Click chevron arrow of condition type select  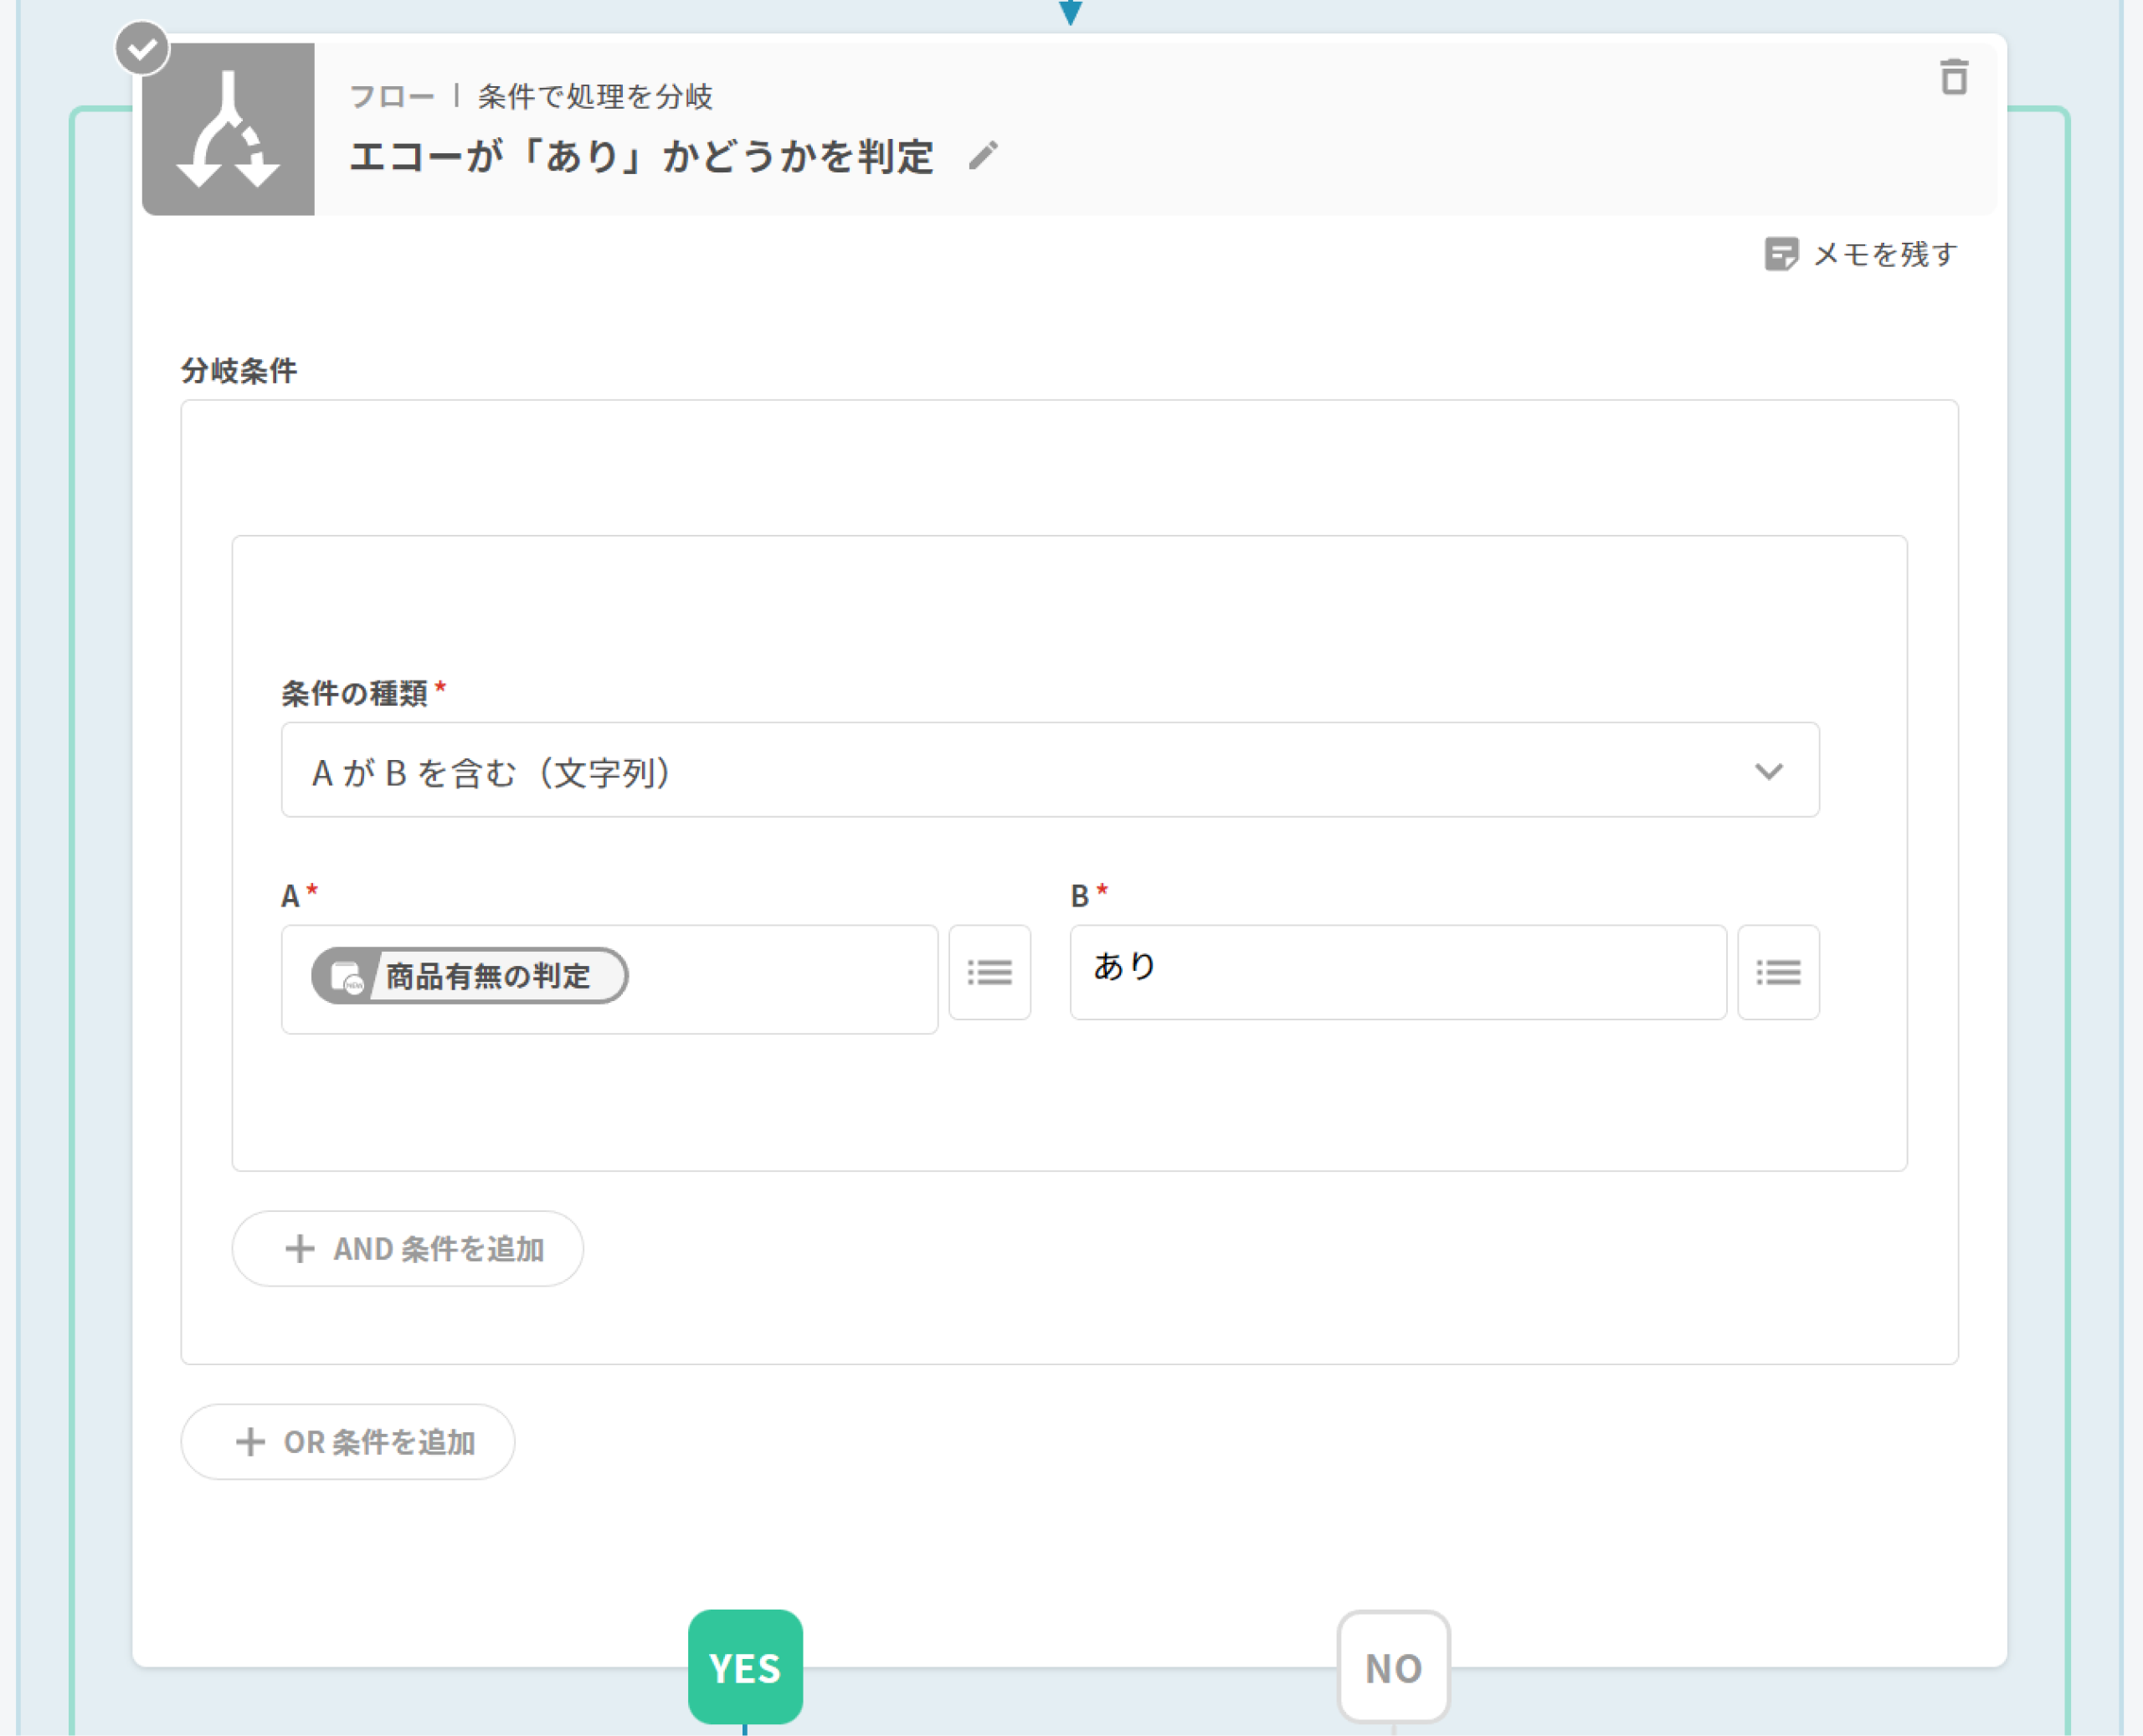1768,771
